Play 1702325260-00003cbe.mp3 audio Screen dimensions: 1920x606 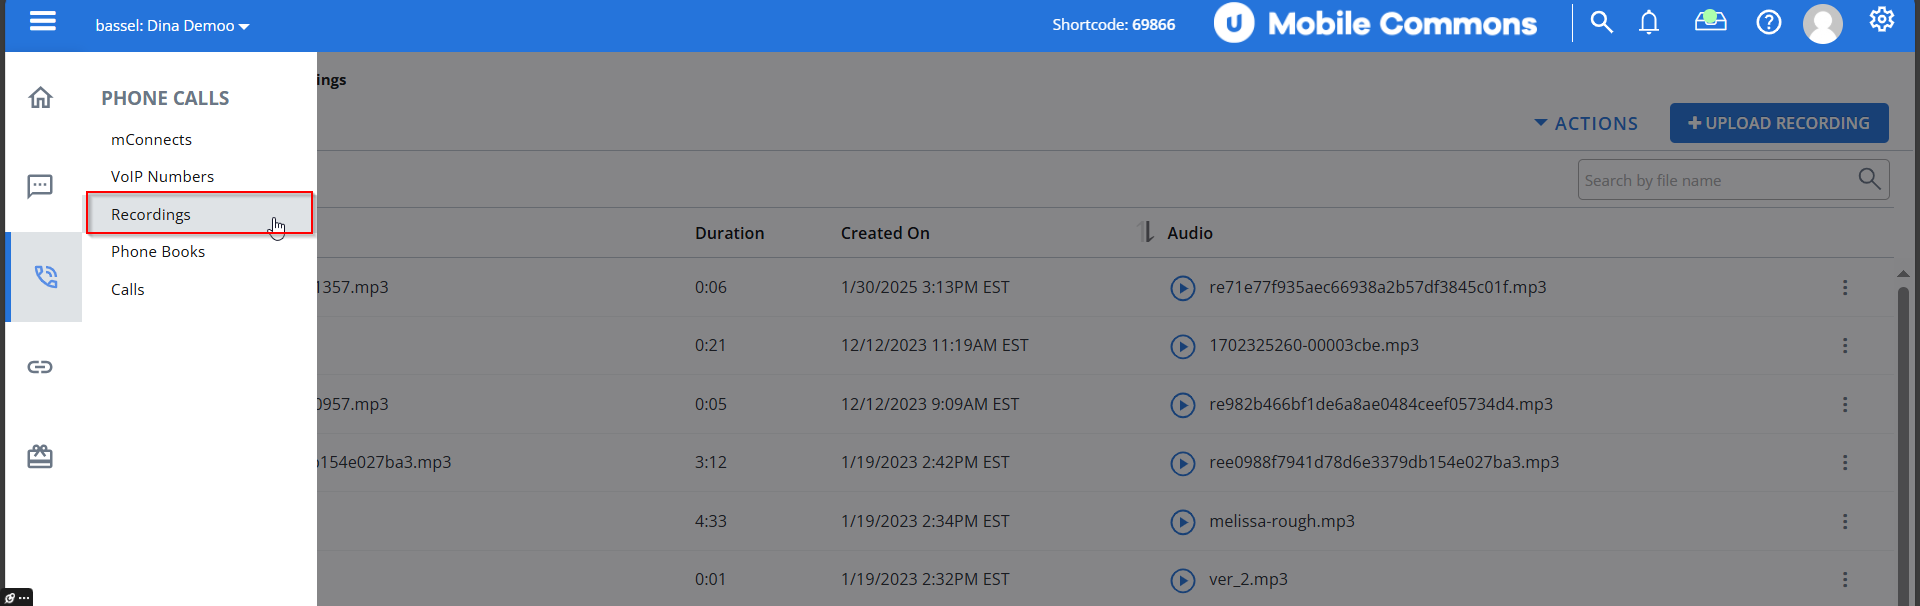click(x=1182, y=346)
